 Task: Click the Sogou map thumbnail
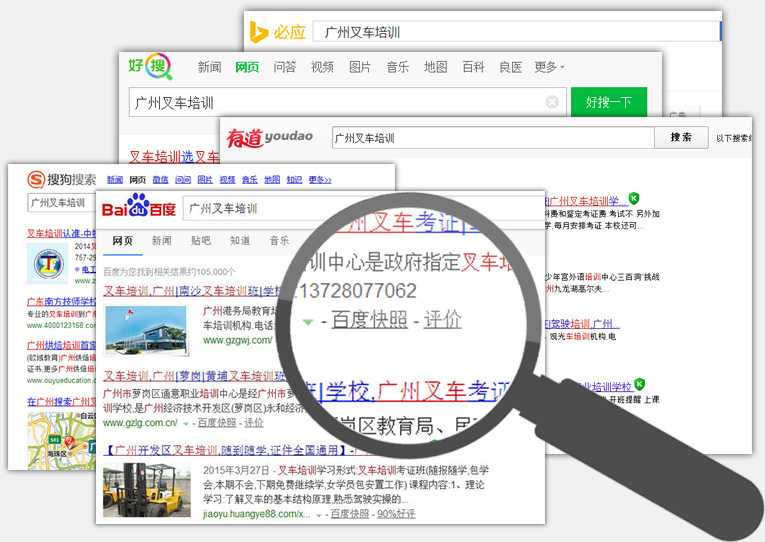tap(61, 442)
